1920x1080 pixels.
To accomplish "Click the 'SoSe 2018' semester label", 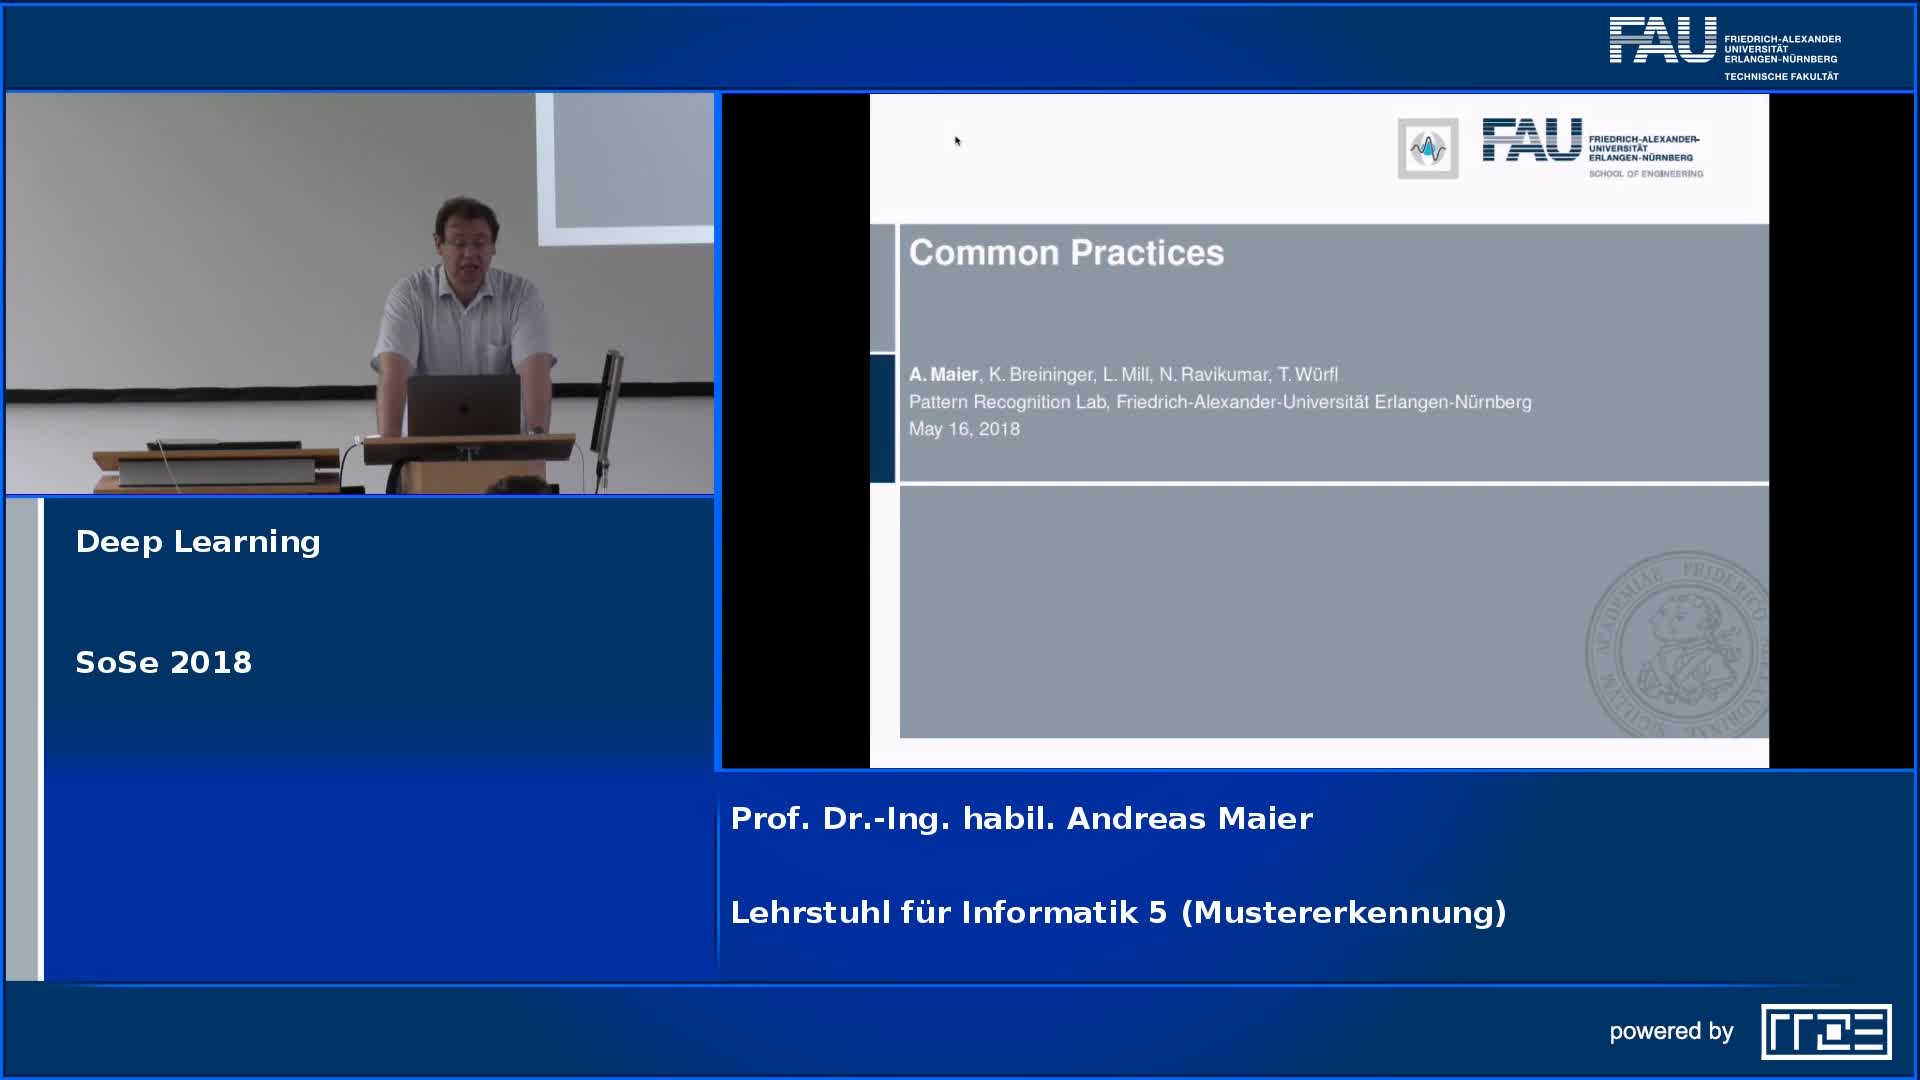I will tap(163, 663).
